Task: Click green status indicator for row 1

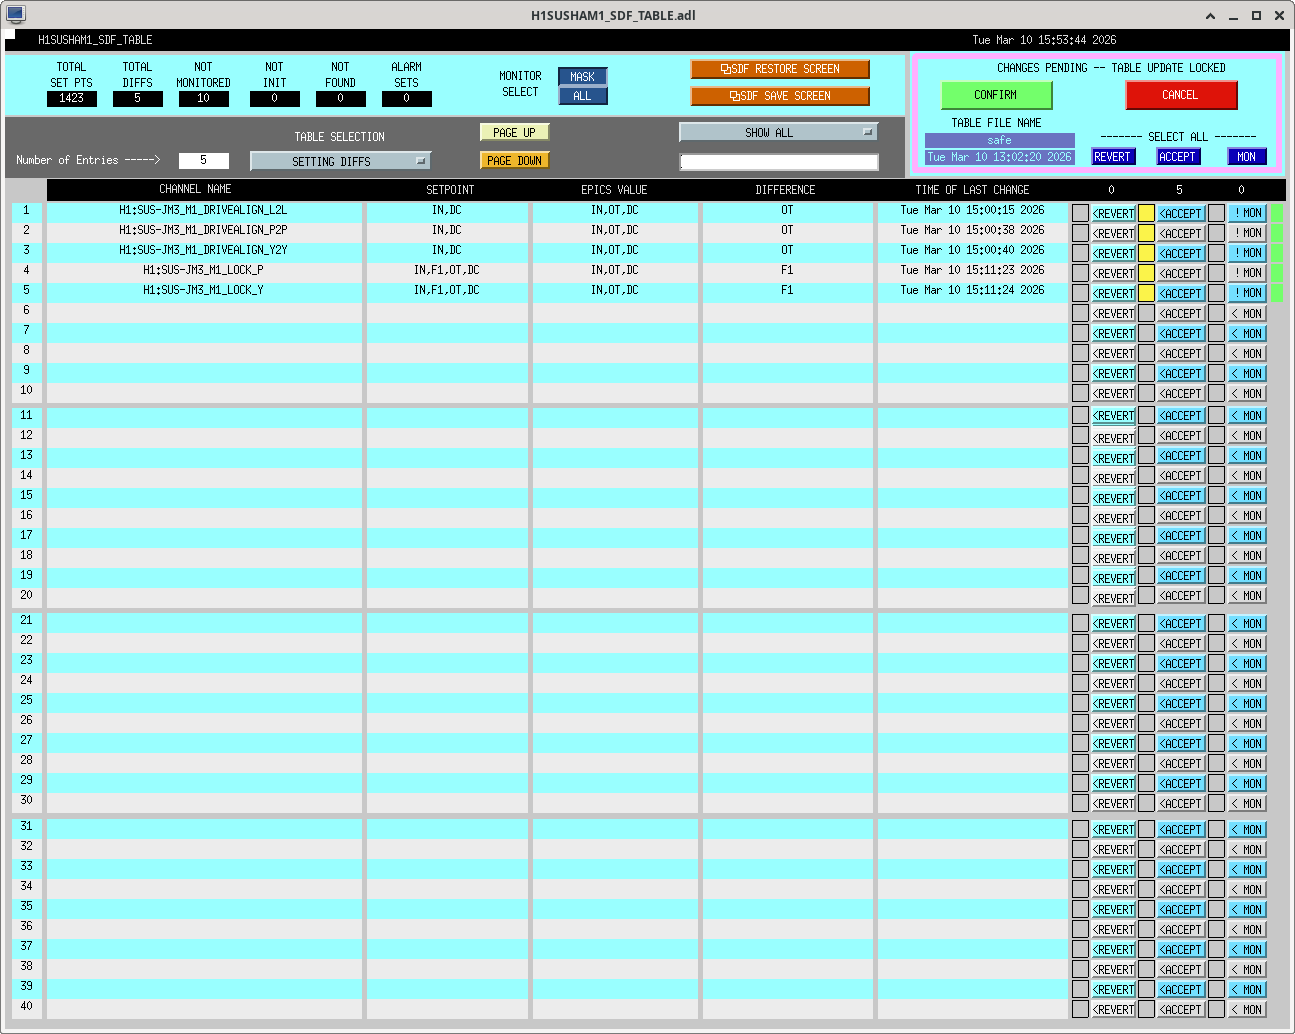Action: [x=1277, y=213]
